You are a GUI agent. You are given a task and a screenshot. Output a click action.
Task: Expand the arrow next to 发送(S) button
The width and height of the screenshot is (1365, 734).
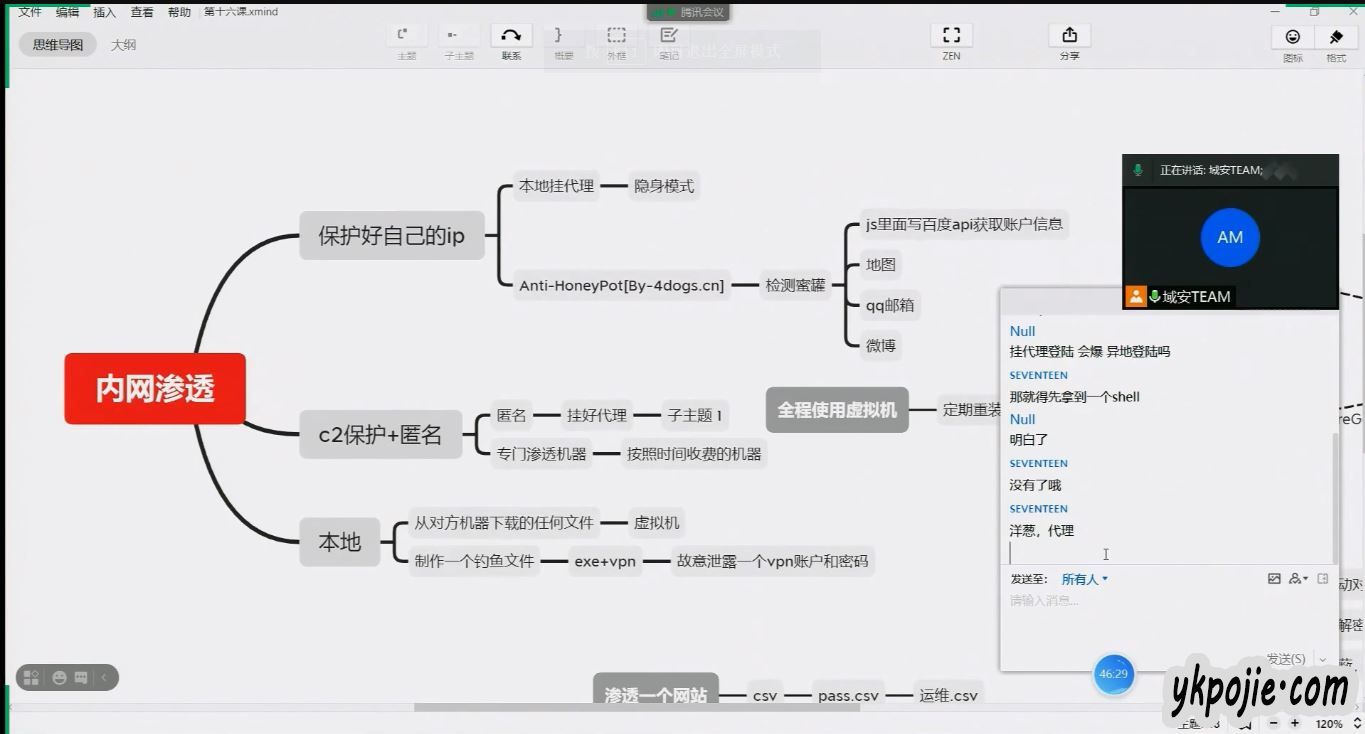[x=1323, y=659]
